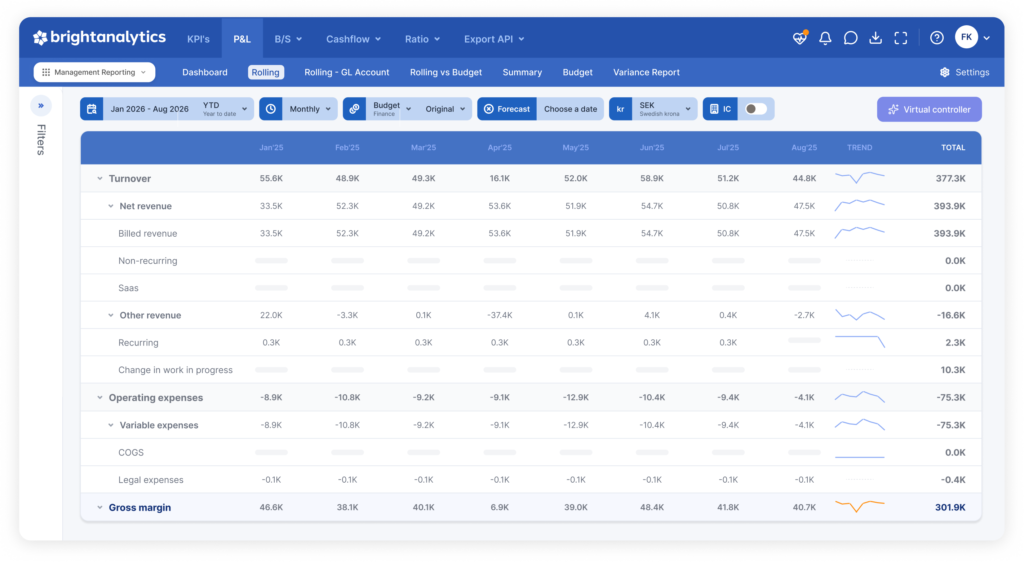Expand the Filters sidebar with the double arrow
The width and height of the screenshot is (1024, 562).
click(x=40, y=105)
